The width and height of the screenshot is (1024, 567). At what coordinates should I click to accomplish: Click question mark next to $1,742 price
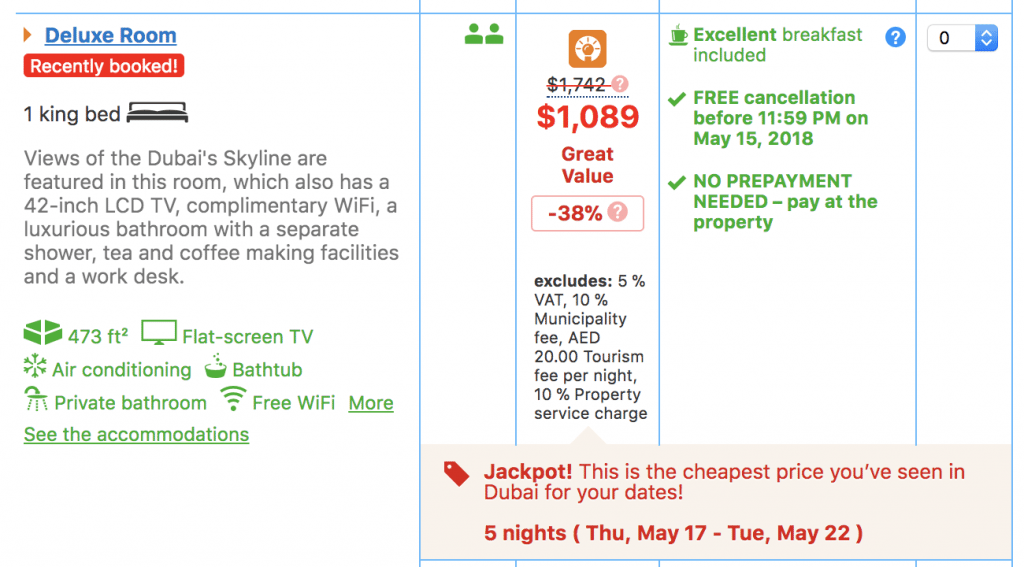(x=620, y=84)
